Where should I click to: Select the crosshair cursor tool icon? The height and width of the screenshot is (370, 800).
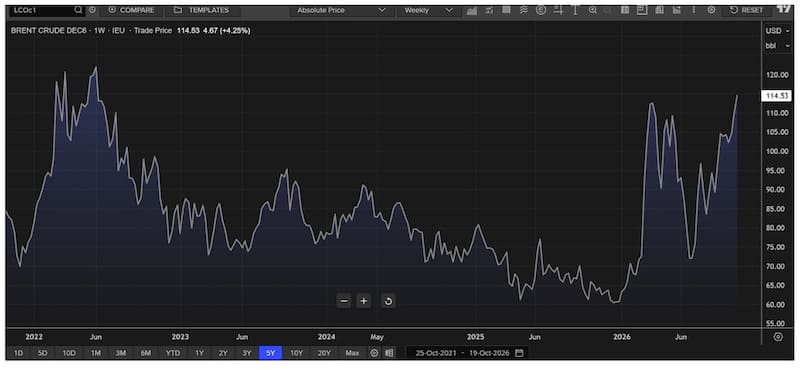click(x=559, y=10)
